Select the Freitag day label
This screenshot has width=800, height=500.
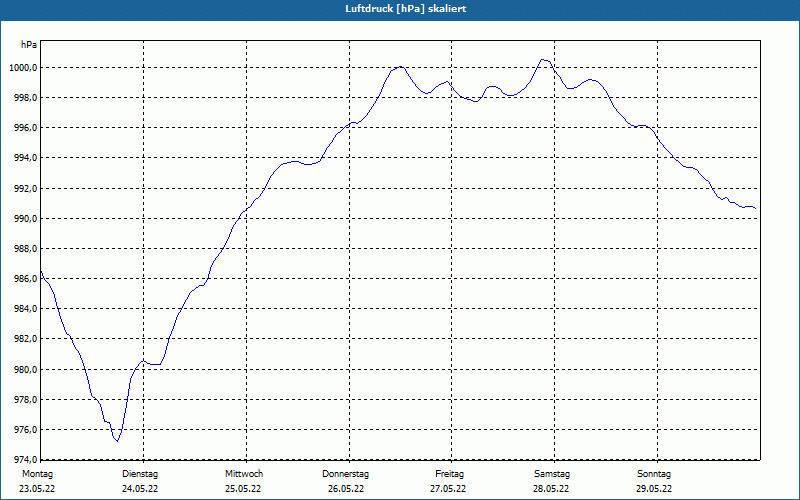point(449,474)
